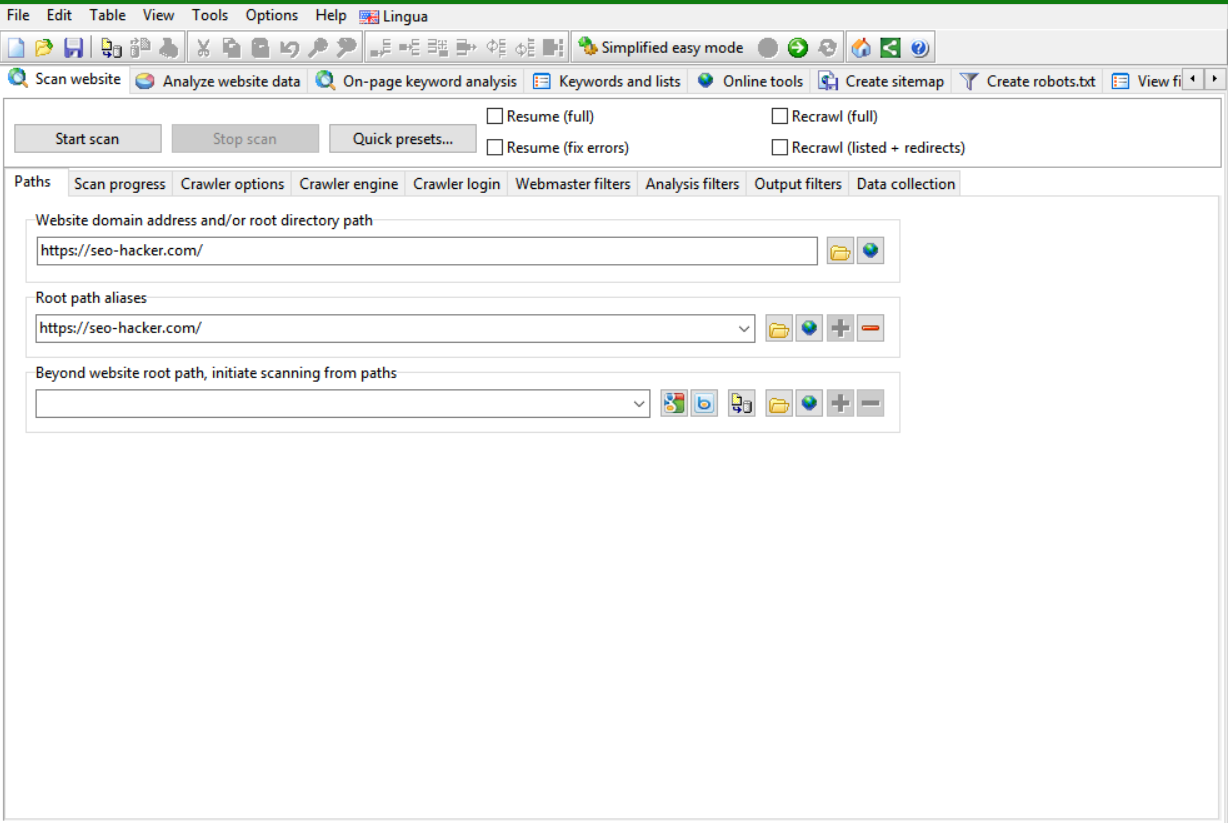Viewport: 1228px width, 823px height.
Task: Click the Bing icon beside scanning paths
Action: (x=704, y=404)
